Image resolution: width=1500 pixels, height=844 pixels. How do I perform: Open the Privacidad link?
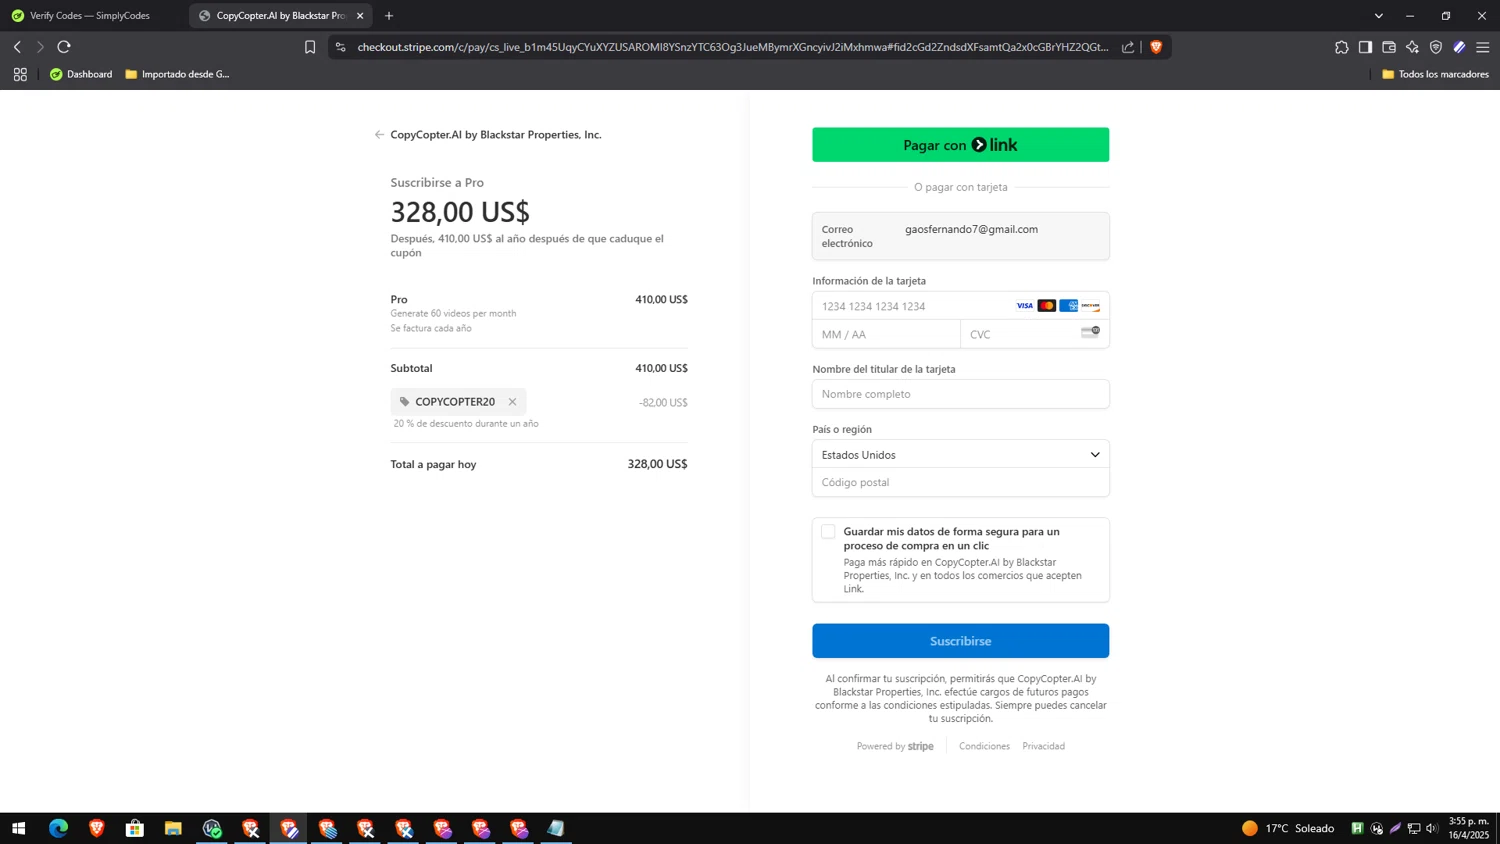1043,746
